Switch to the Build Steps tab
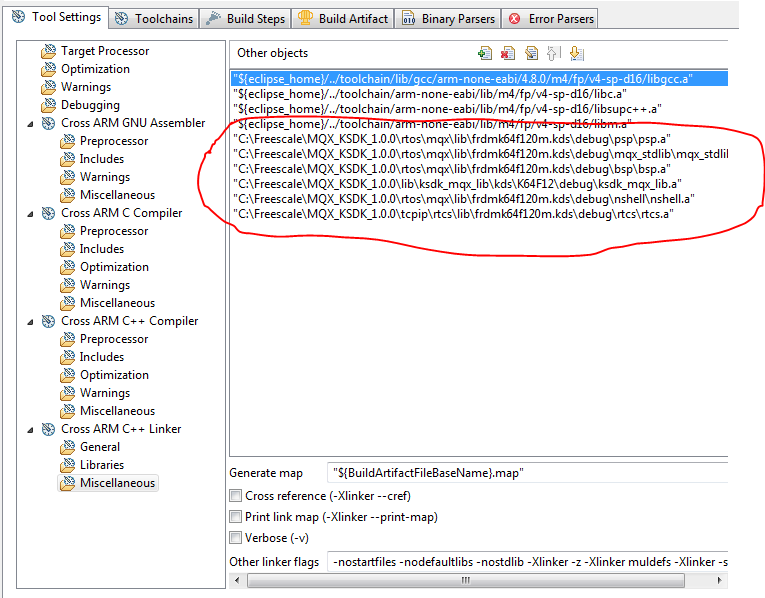The height and width of the screenshot is (598, 765). click(x=245, y=19)
